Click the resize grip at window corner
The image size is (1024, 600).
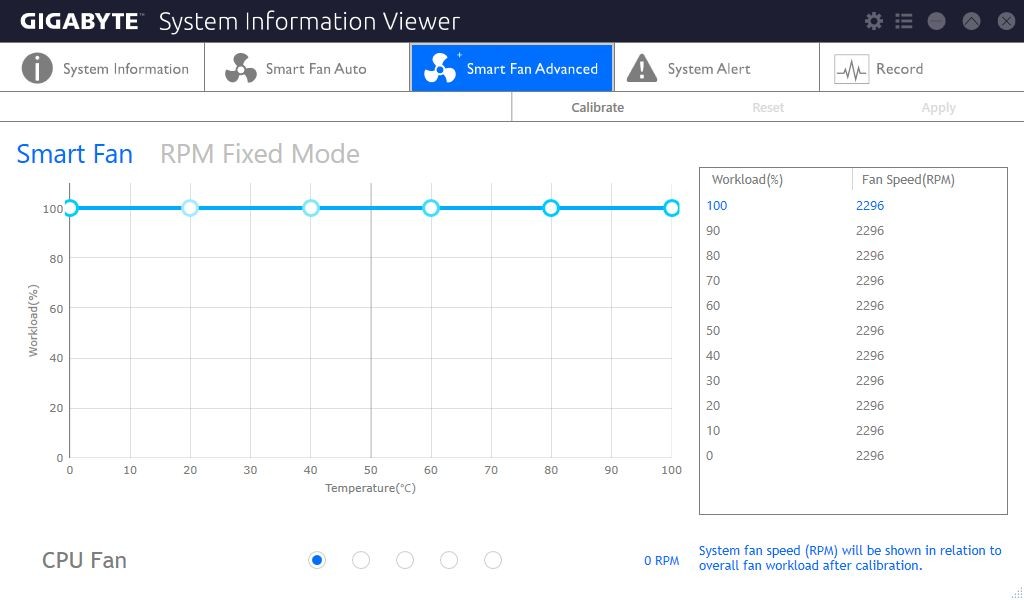tap(1017, 593)
